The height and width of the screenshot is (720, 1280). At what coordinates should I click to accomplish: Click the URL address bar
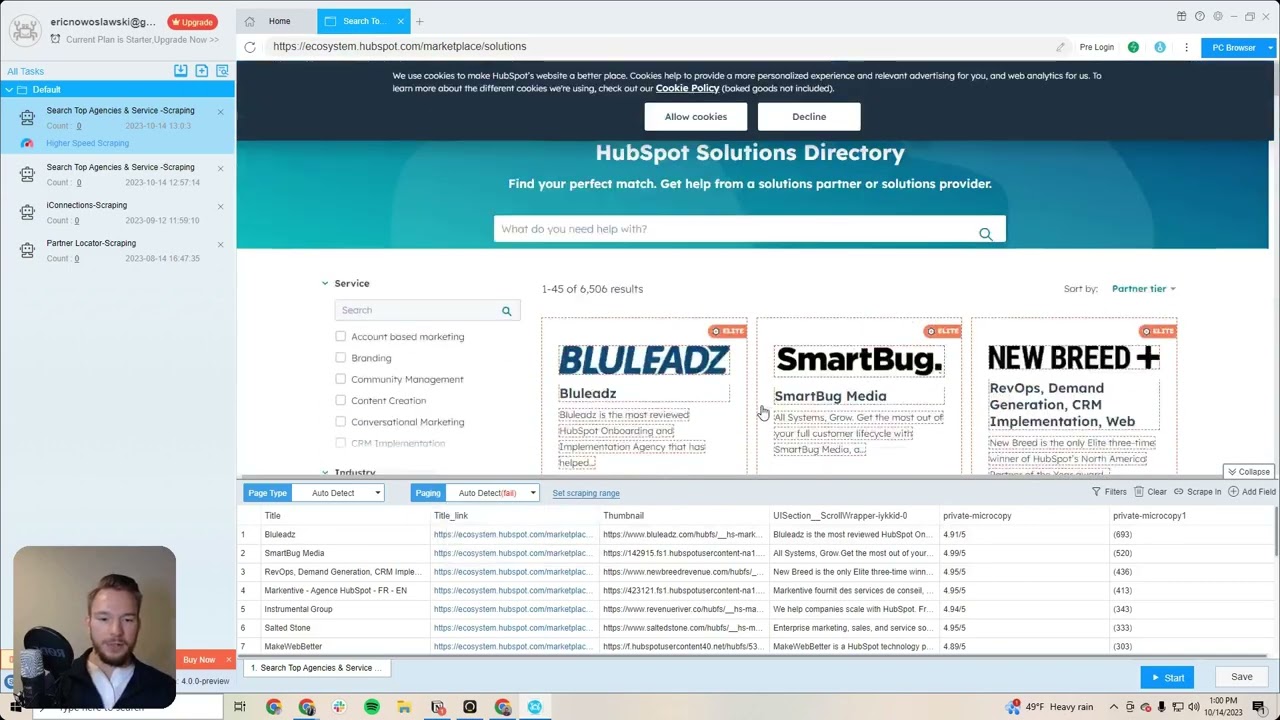[x=660, y=46]
